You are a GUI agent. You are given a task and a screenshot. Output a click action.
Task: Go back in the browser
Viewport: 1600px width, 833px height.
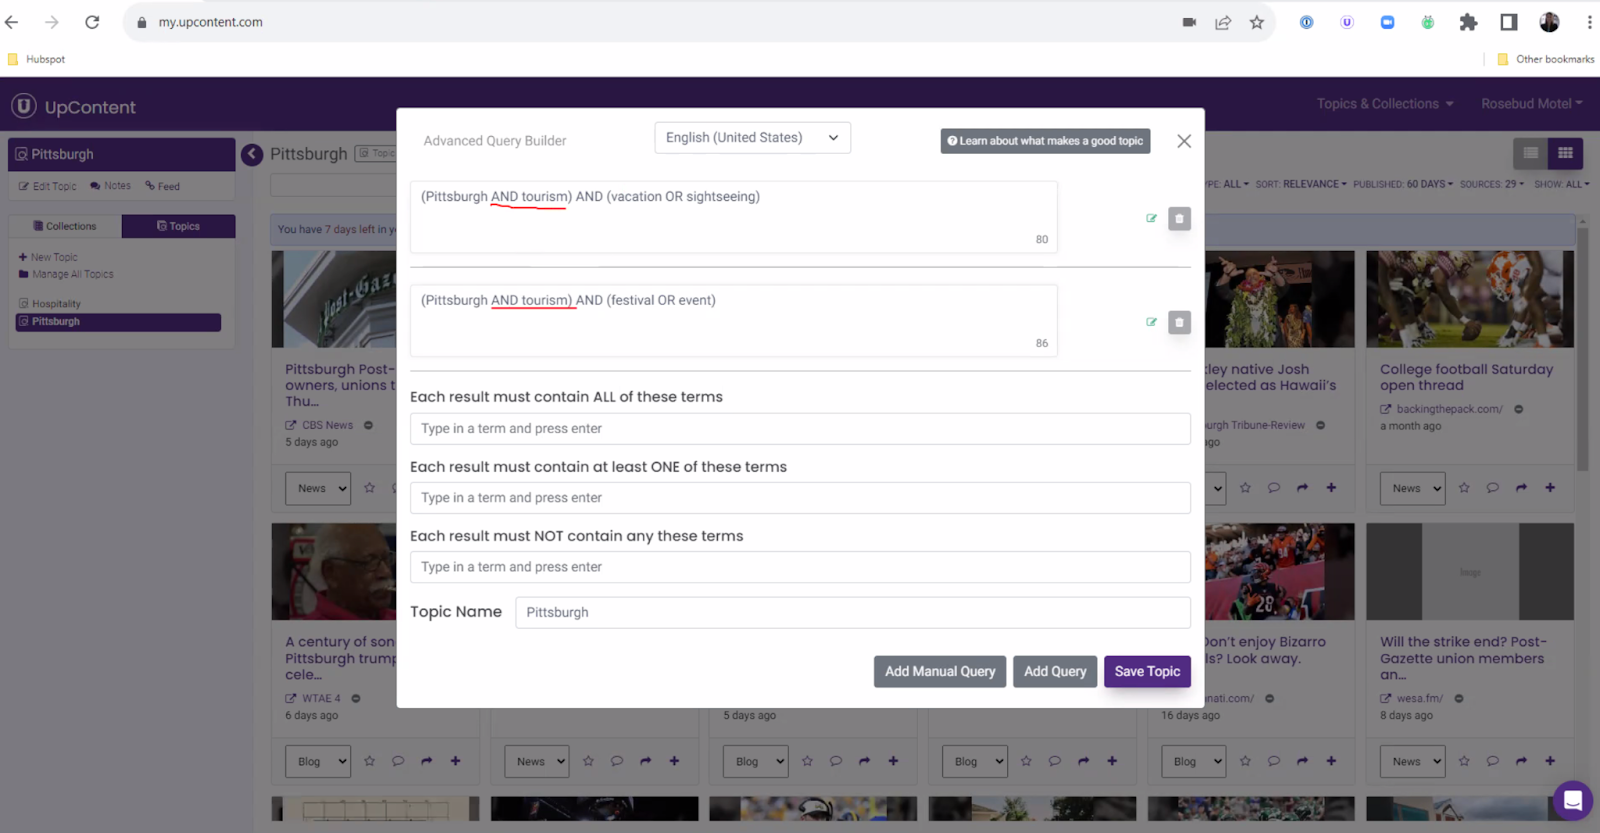click(x=12, y=22)
